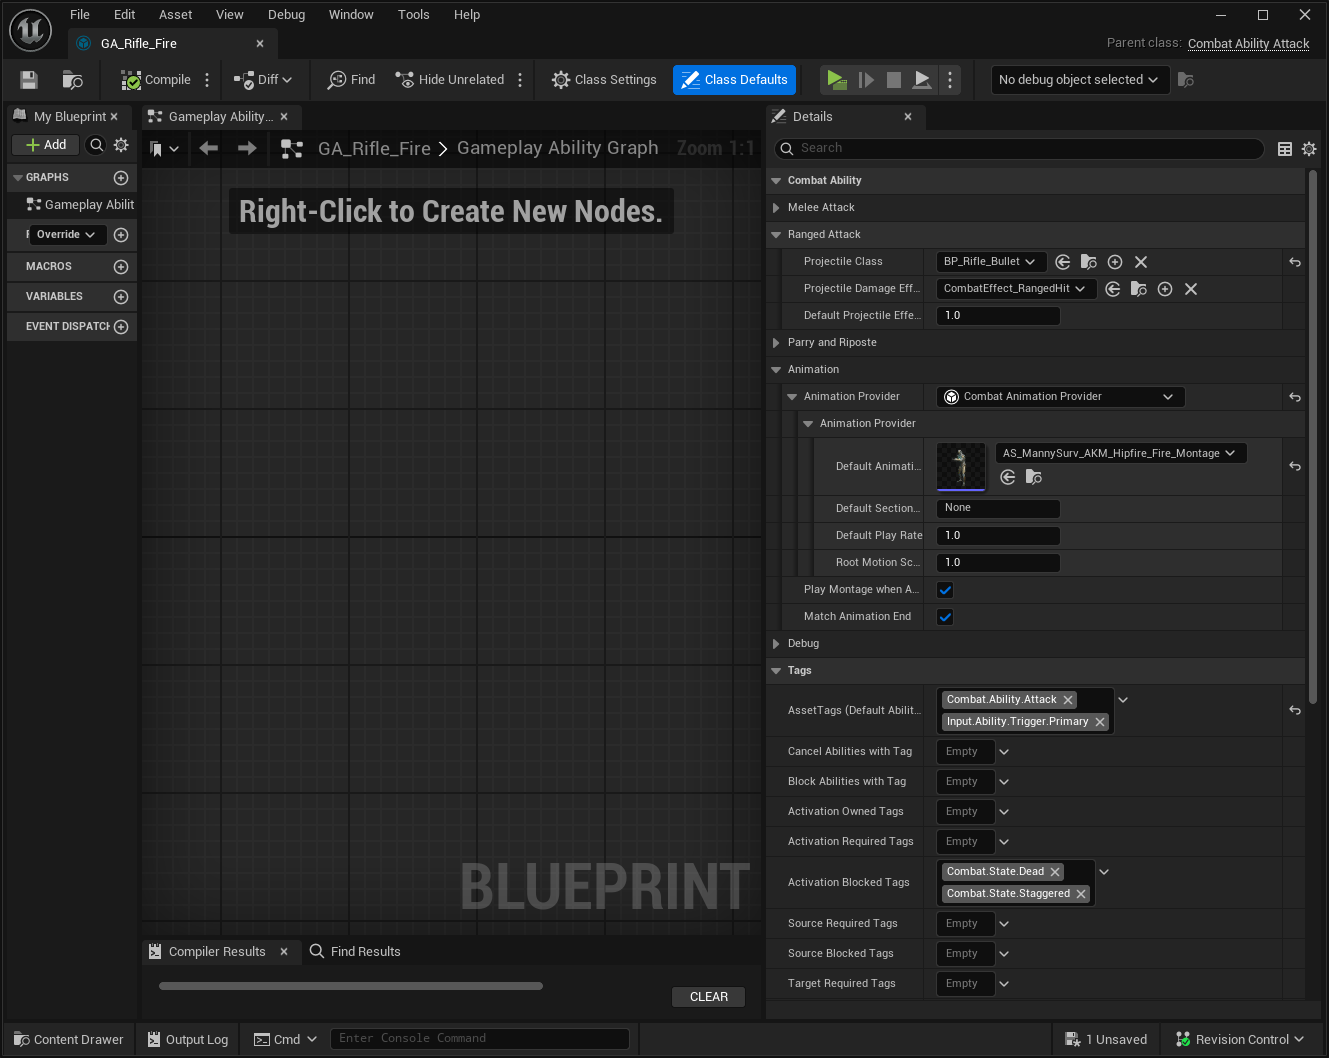Viewport: 1329px width, 1058px height.
Task: Add new graph with plus icon
Action: click(121, 178)
